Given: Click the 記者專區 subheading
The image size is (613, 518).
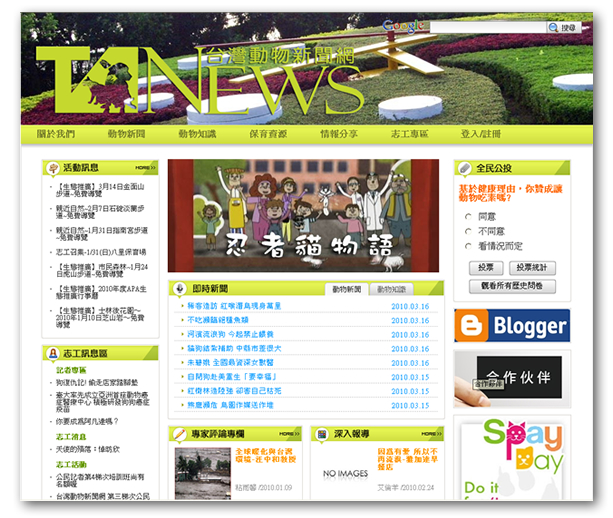Looking at the screenshot, I should pos(71,370).
